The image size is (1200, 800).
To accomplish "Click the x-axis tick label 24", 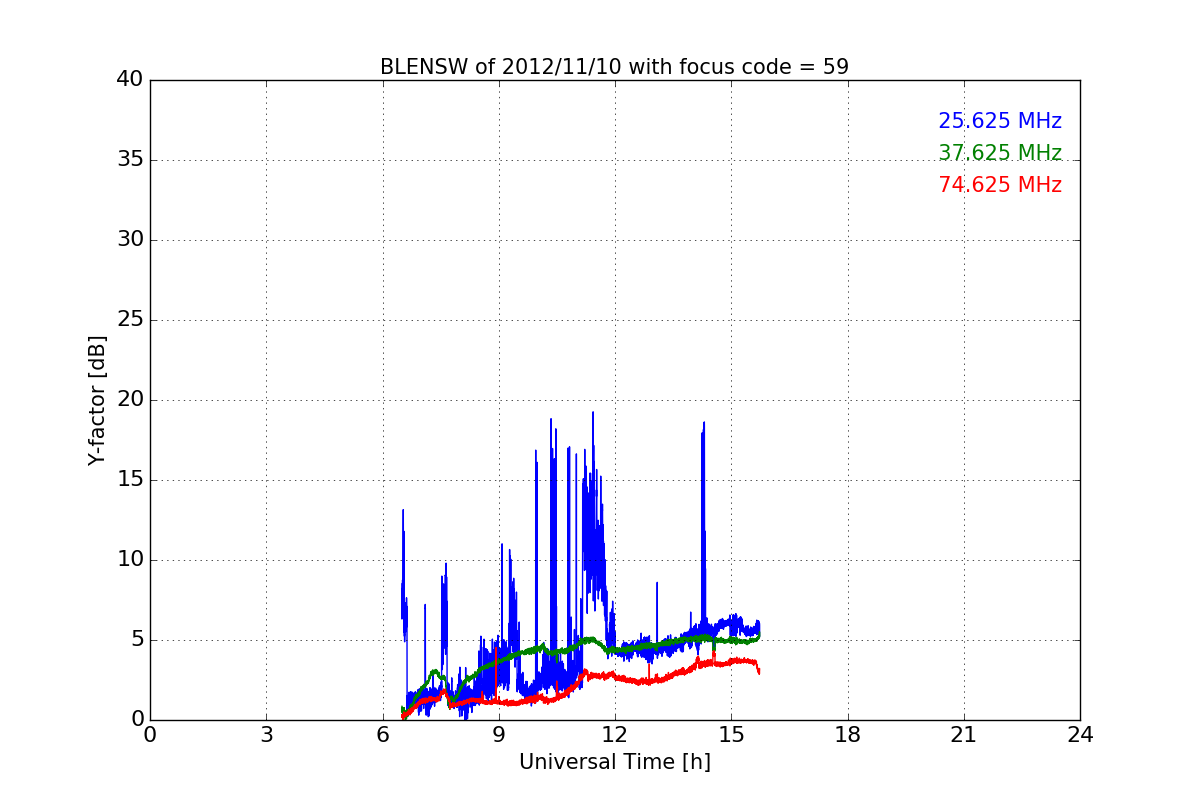I will click(x=1080, y=735).
